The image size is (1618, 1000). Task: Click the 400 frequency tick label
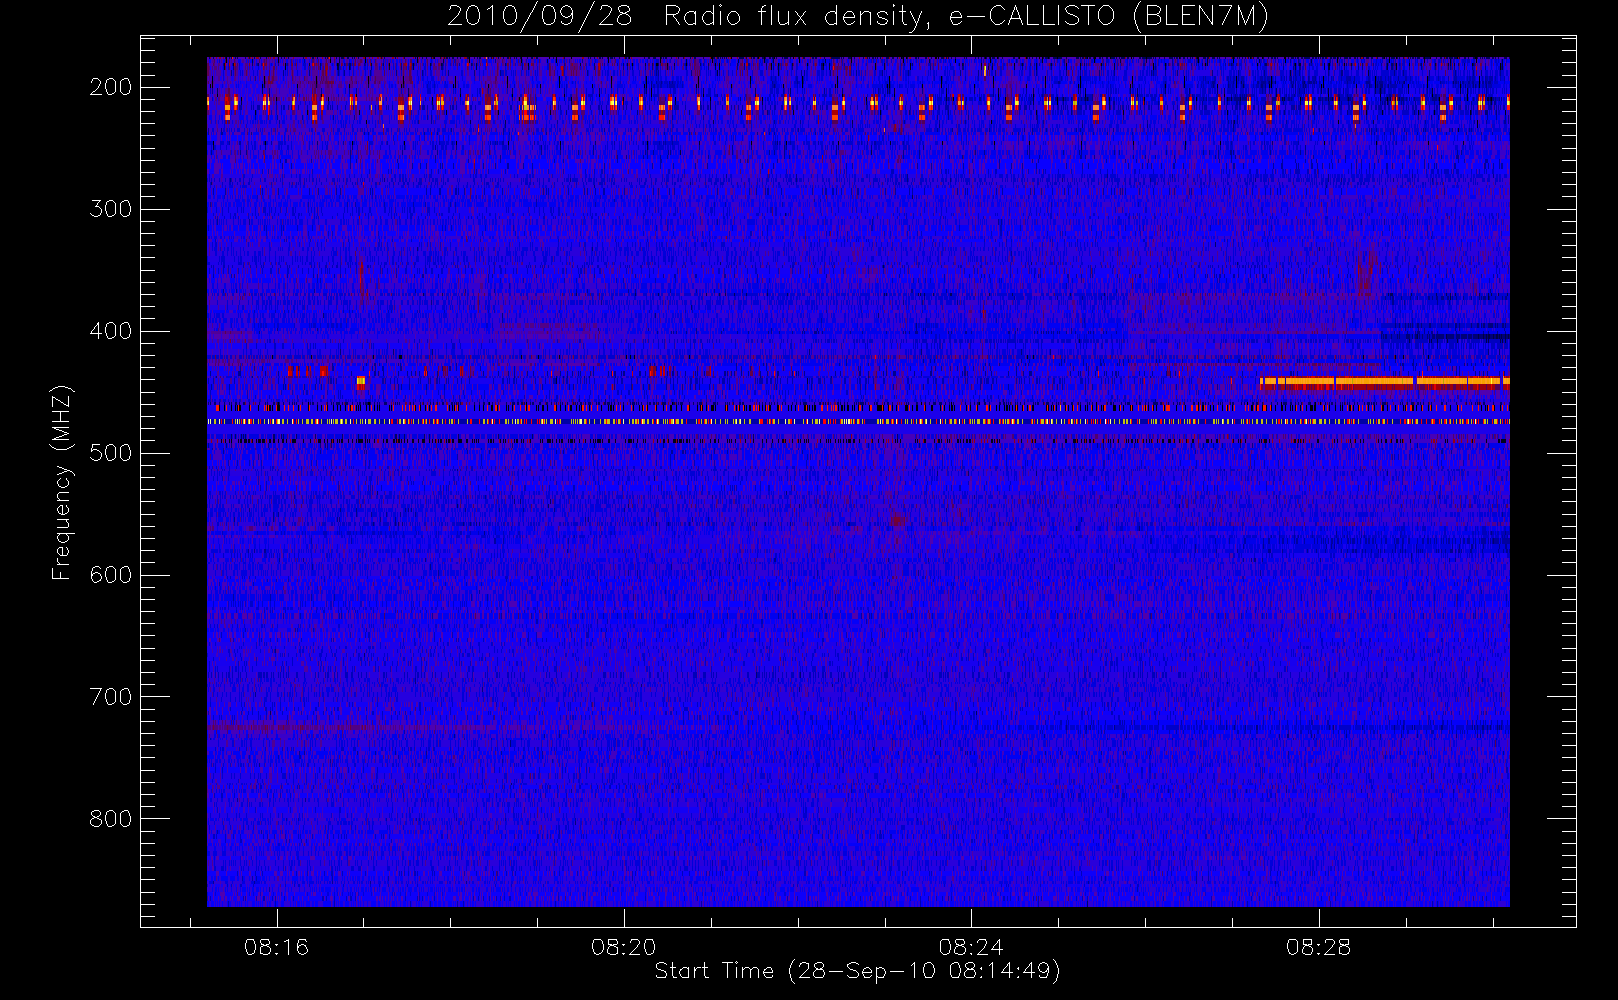[x=111, y=331]
